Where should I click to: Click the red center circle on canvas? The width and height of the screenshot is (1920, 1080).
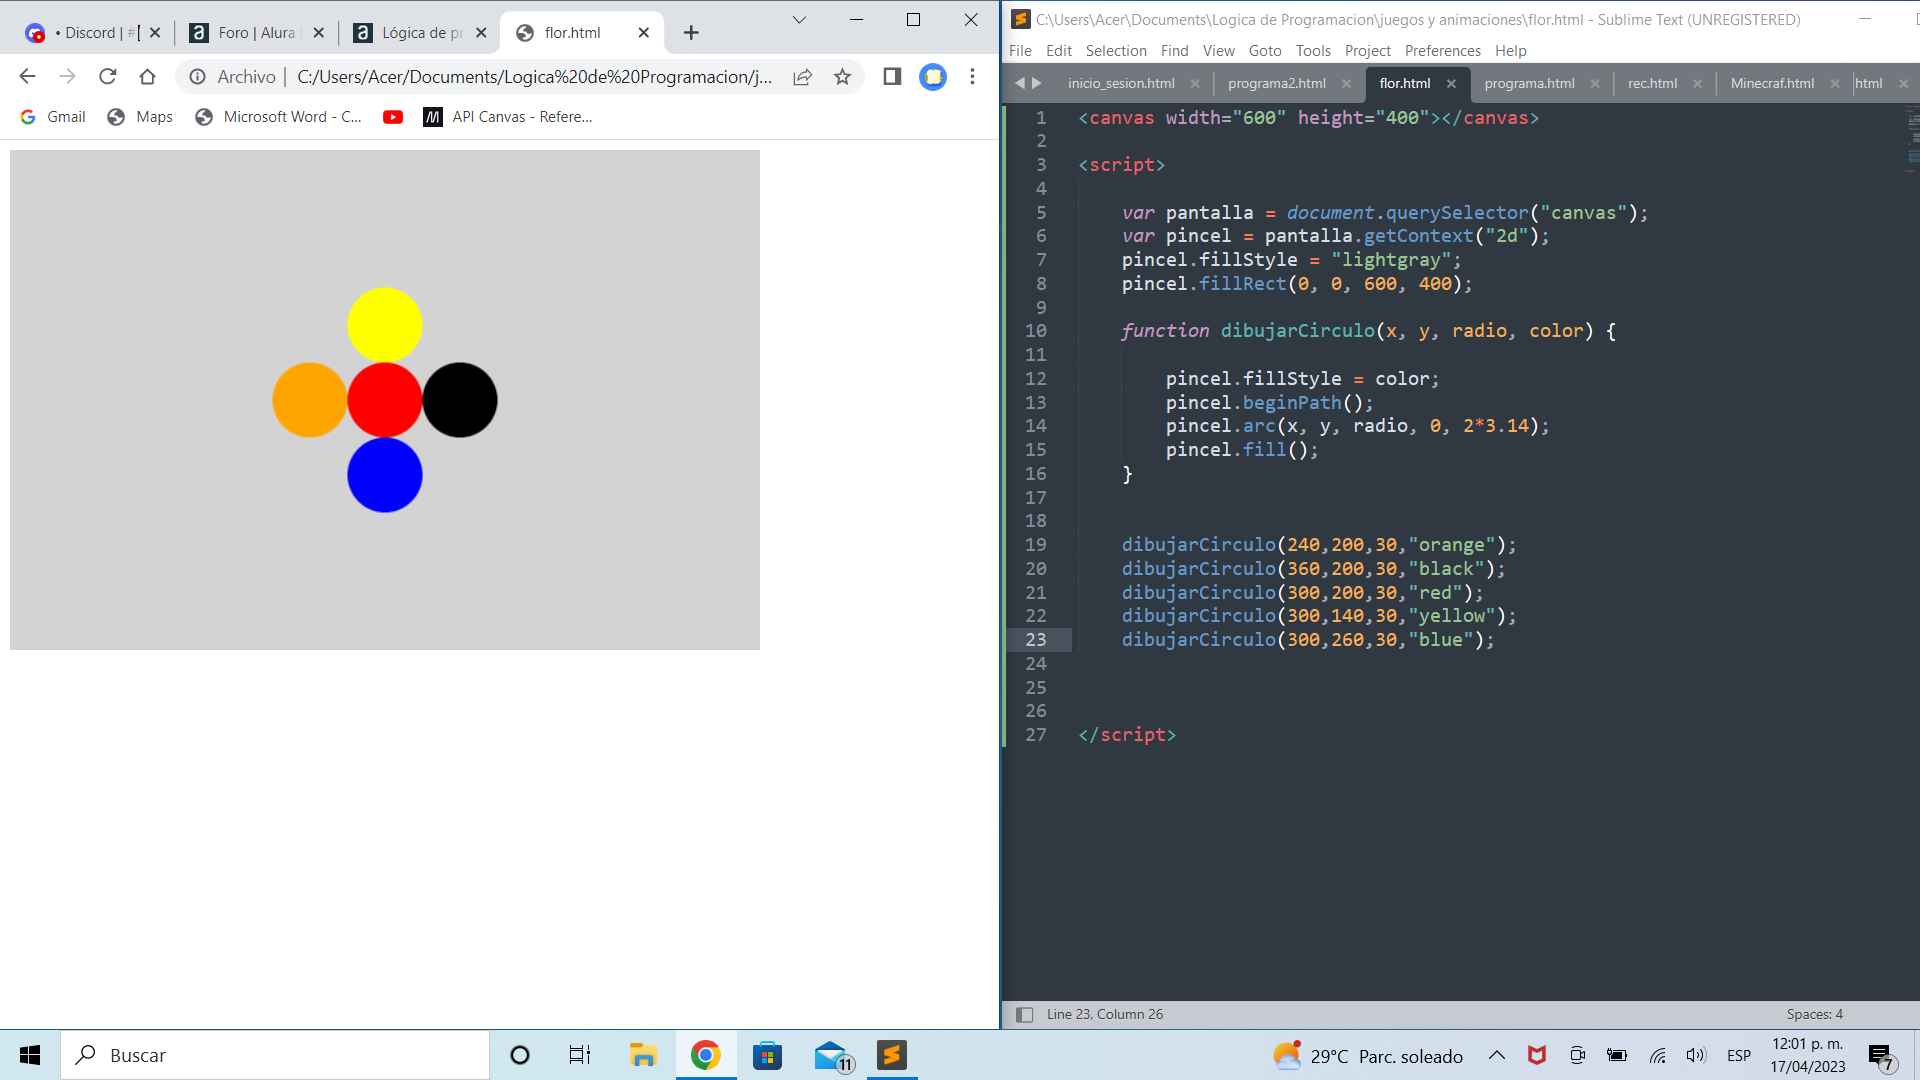coord(385,400)
